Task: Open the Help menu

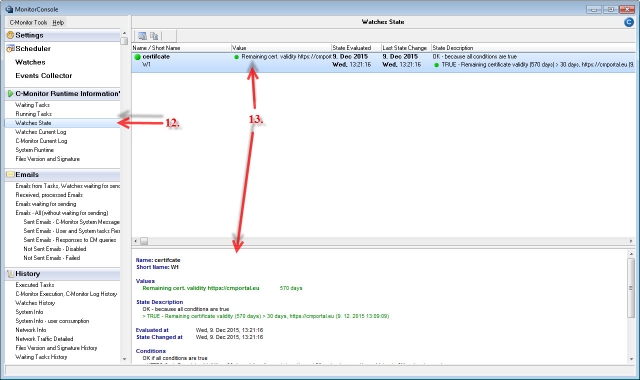Action: click(58, 22)
